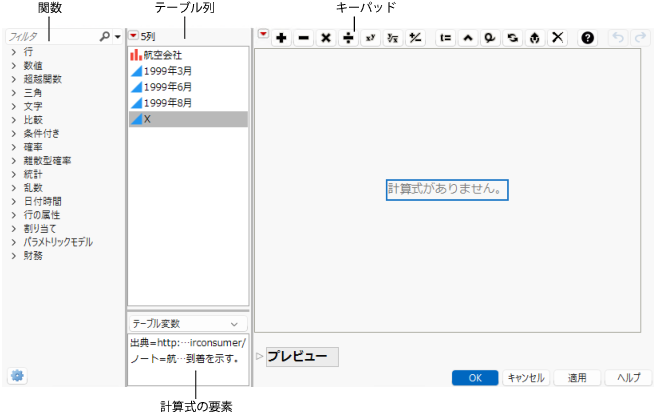Image resolution: width=656 pixels, height=415 pixels.
Task: Expand the 超越関数 function category
Action: pyautogui.click(x=14, y=79)
